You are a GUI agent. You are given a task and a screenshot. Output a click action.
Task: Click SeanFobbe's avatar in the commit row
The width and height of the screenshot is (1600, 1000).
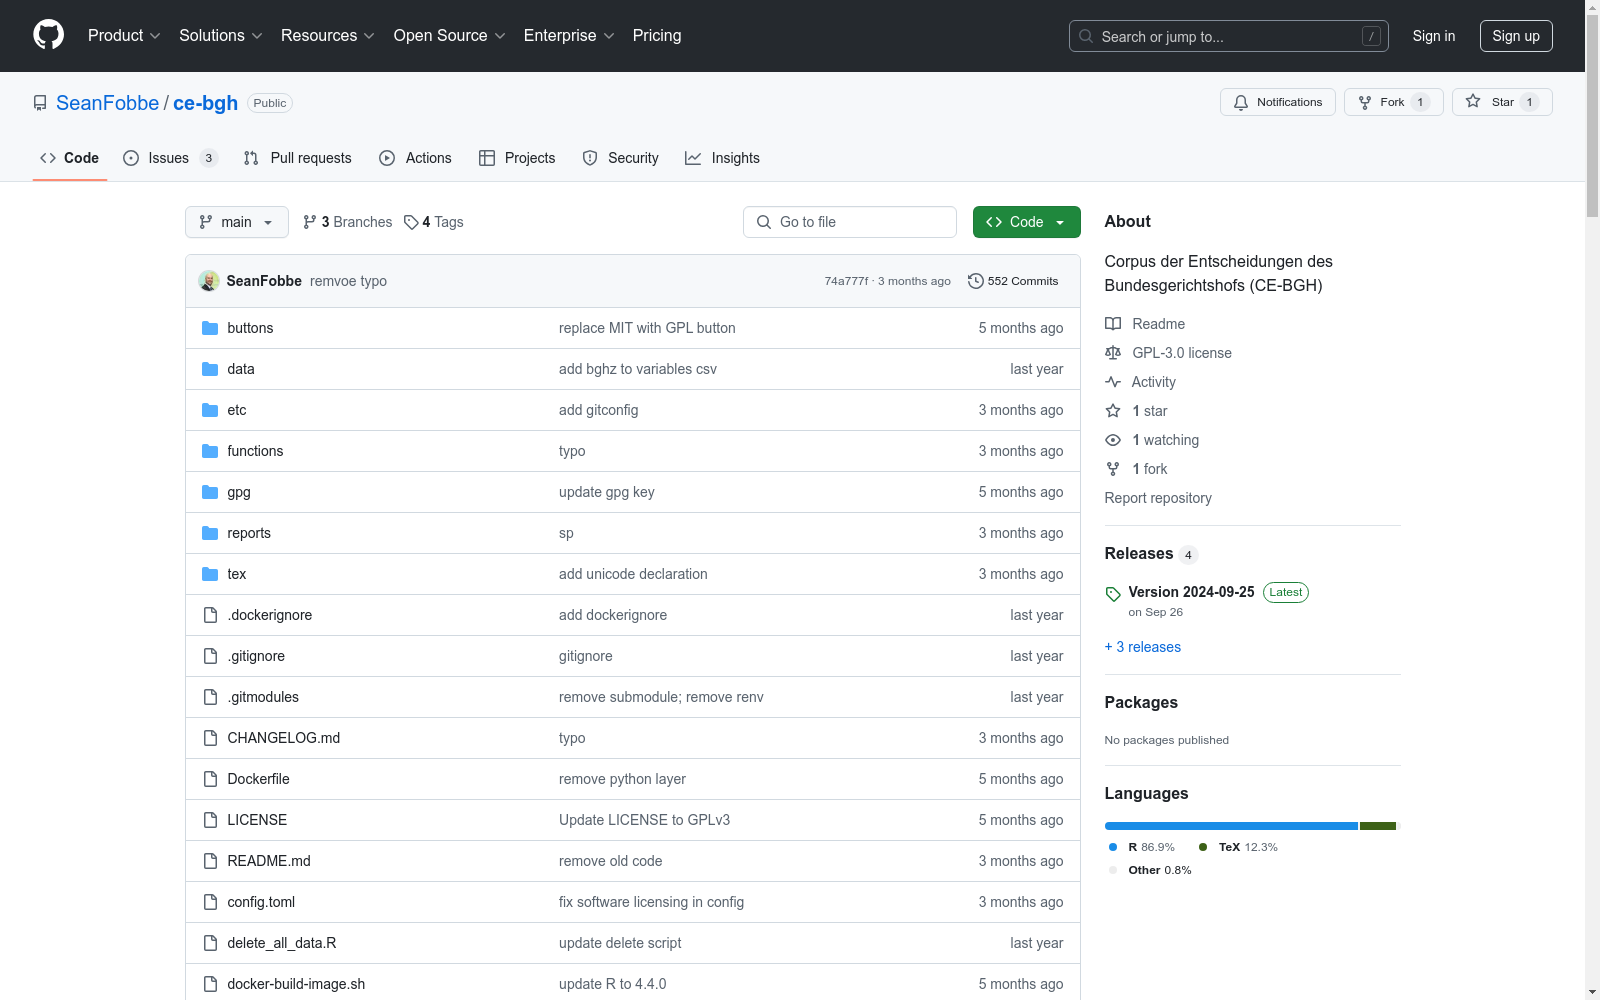[x=209, y=281]
